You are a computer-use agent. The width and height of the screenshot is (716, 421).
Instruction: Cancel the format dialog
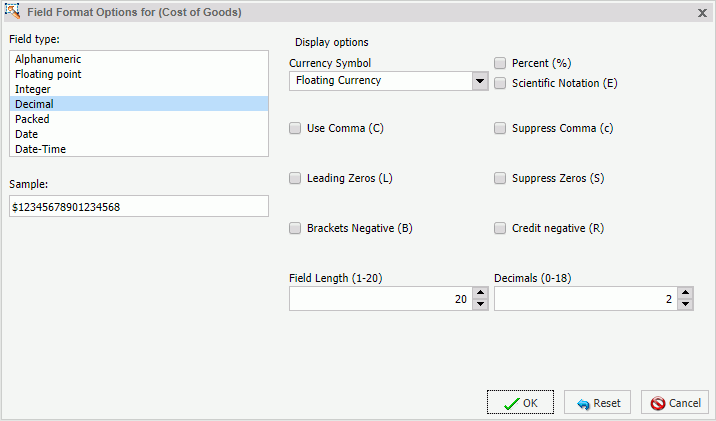click(674, 403)
